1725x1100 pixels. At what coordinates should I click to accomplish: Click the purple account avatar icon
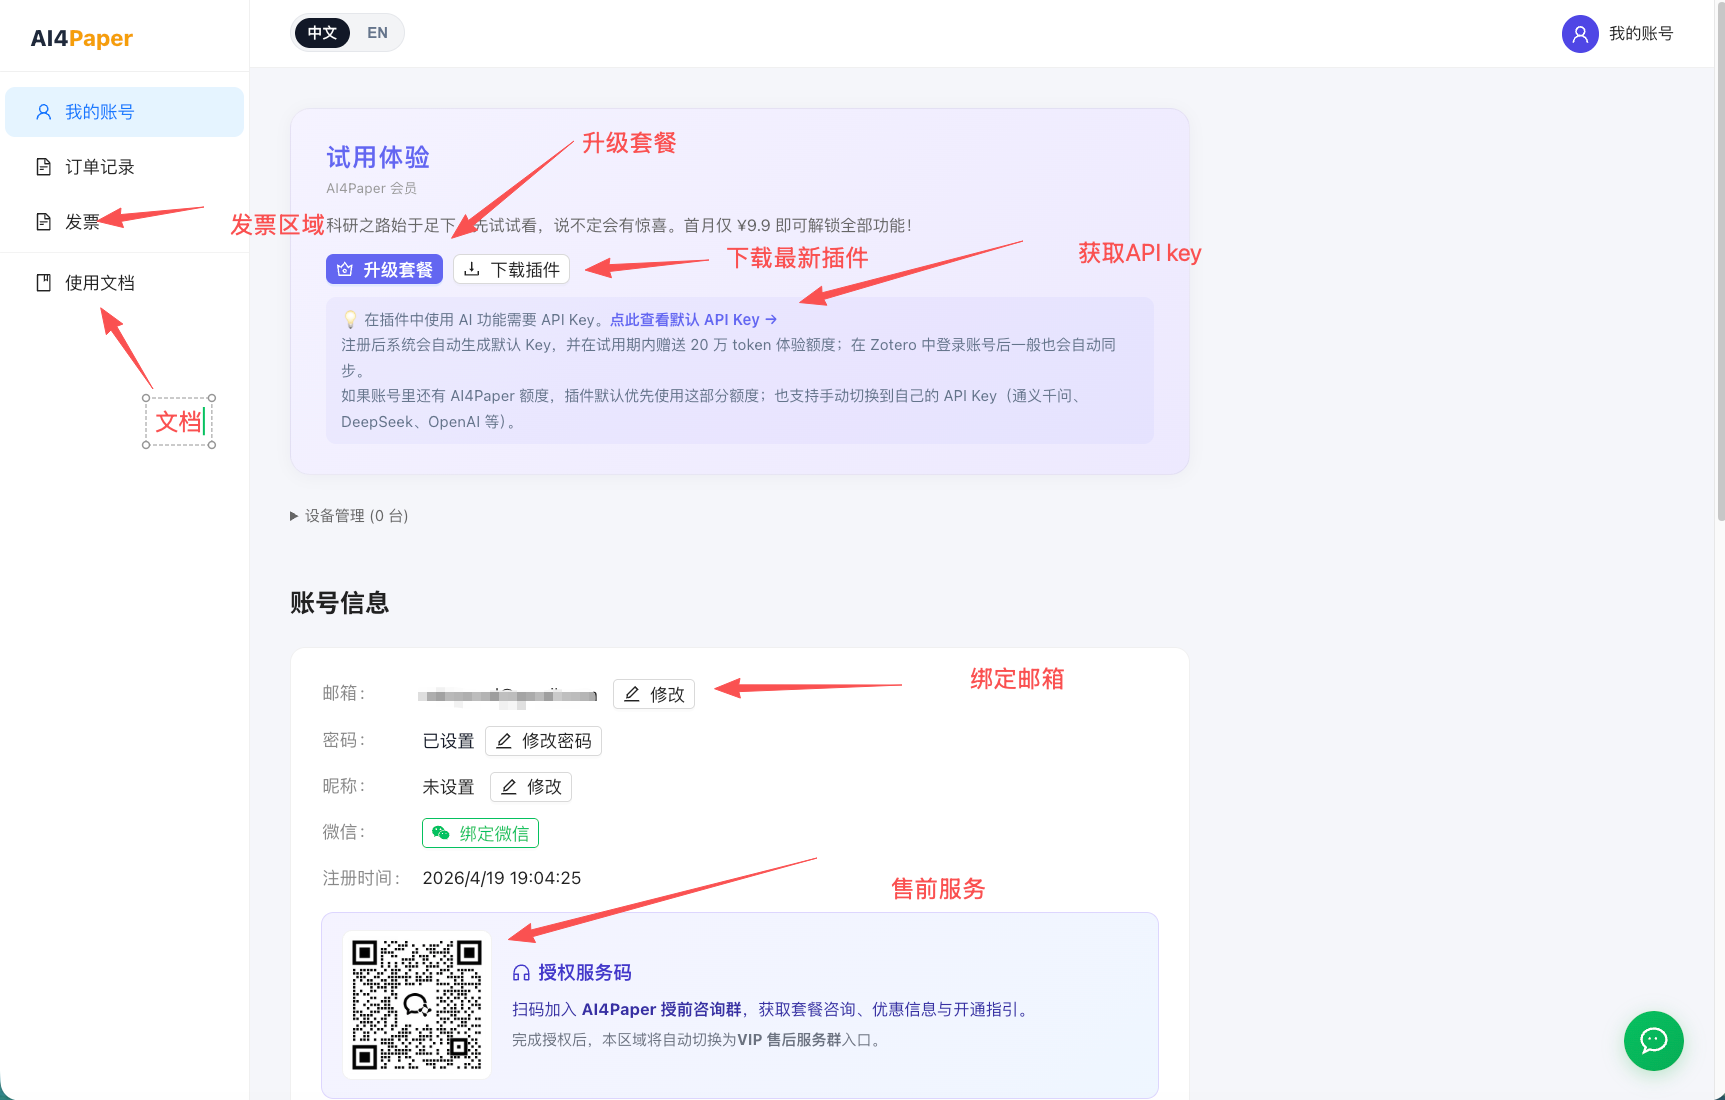point(1580,34)
